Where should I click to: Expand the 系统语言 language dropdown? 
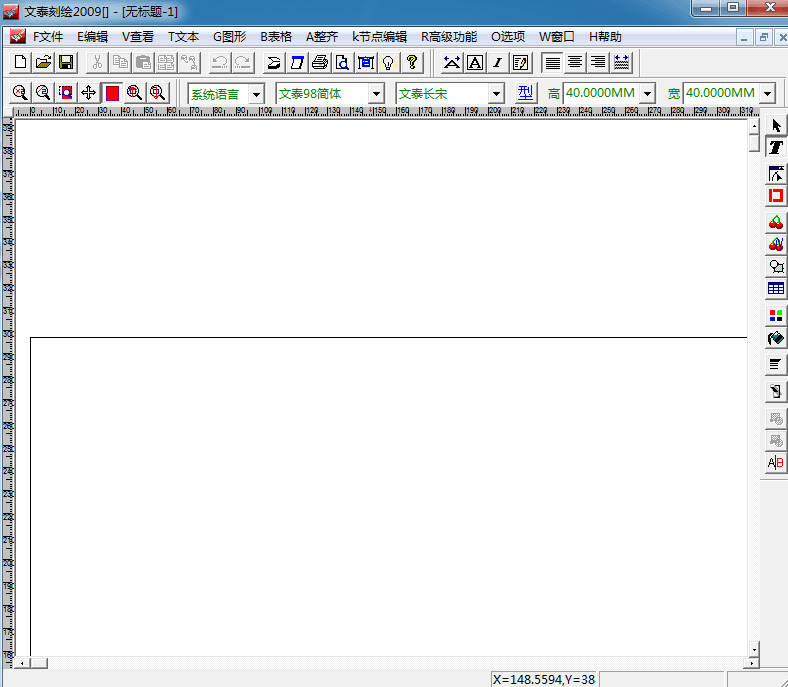256,94
